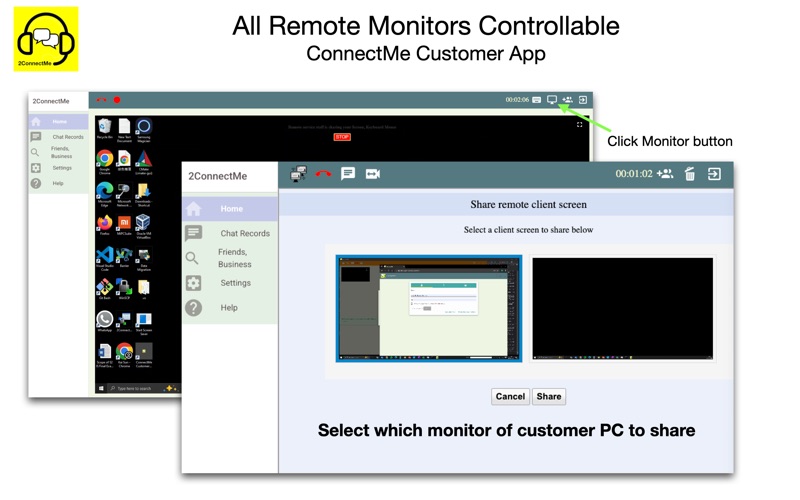Click the switch camera icon in front window toolbar
Screen dimensions: 800x500
point(372,174)
